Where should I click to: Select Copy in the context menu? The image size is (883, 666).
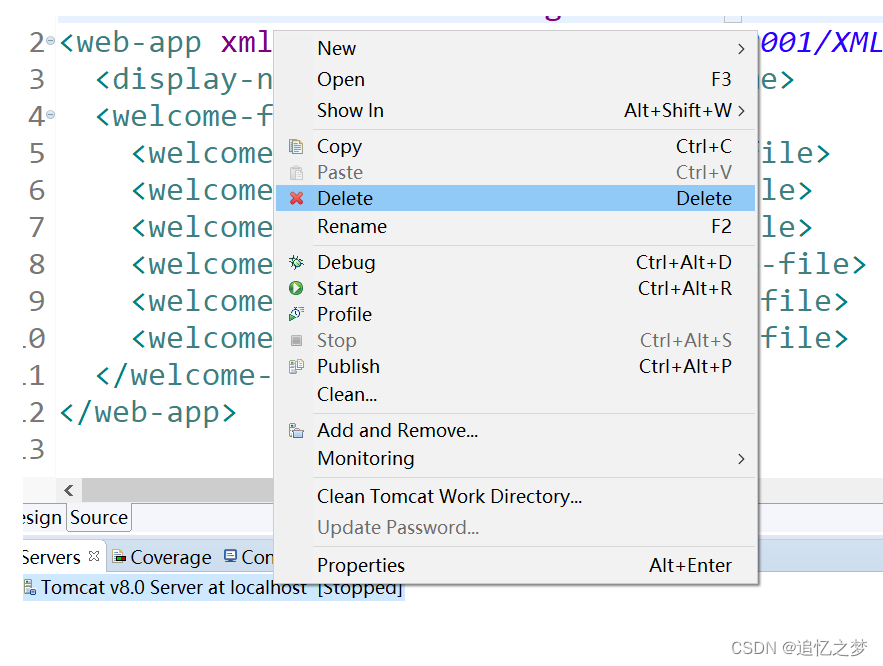point(515,146)
